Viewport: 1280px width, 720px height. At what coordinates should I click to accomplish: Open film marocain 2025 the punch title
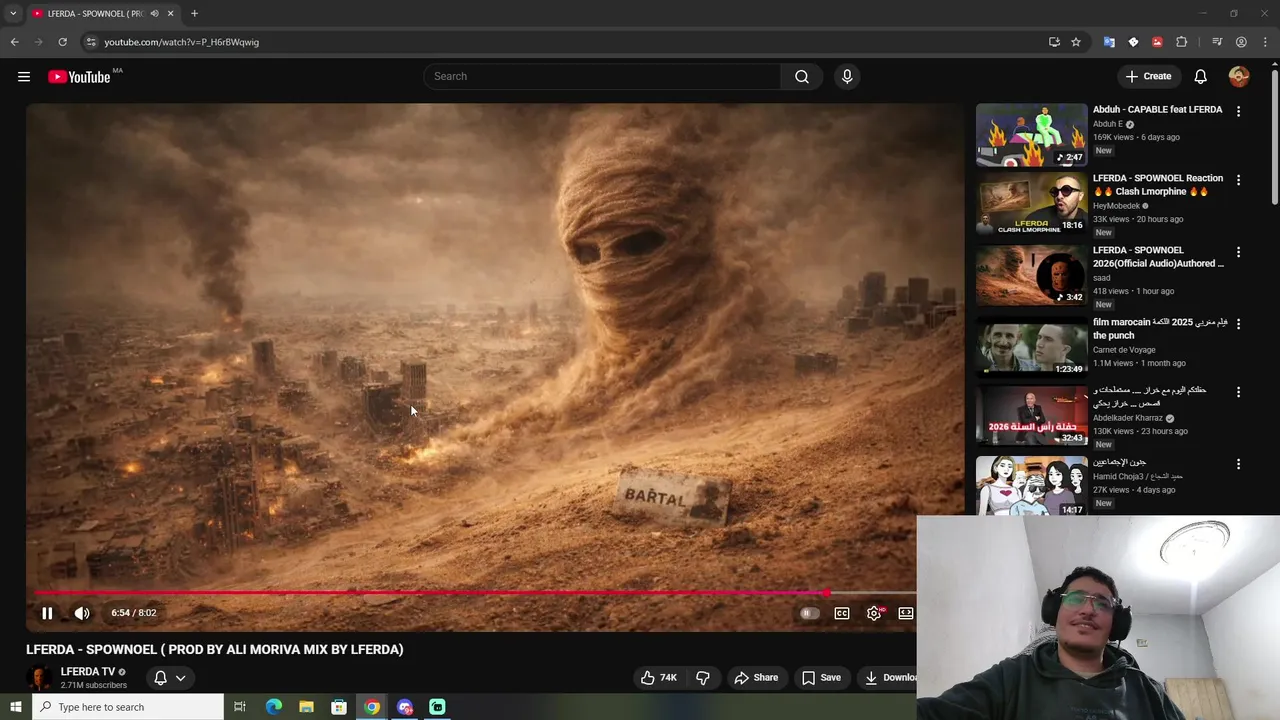point(1159,329)
